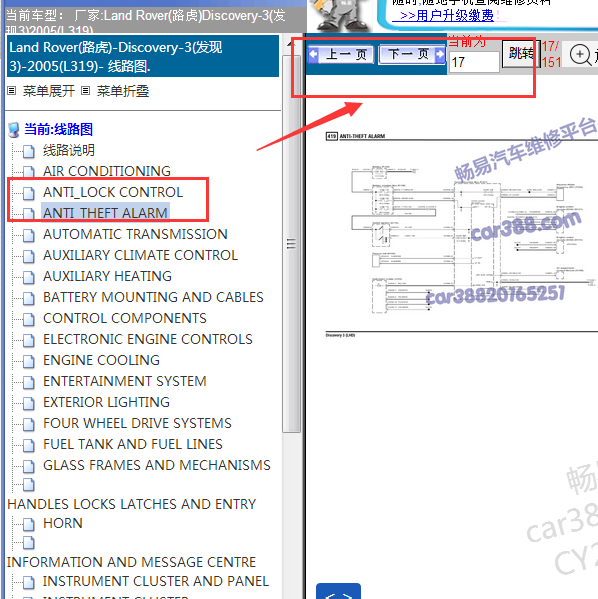Open AUXILIARY CLIMATE CONTROL entry
Image resolution: width=598 pixels, height=599 pixels.
click(x=141, y=255)
